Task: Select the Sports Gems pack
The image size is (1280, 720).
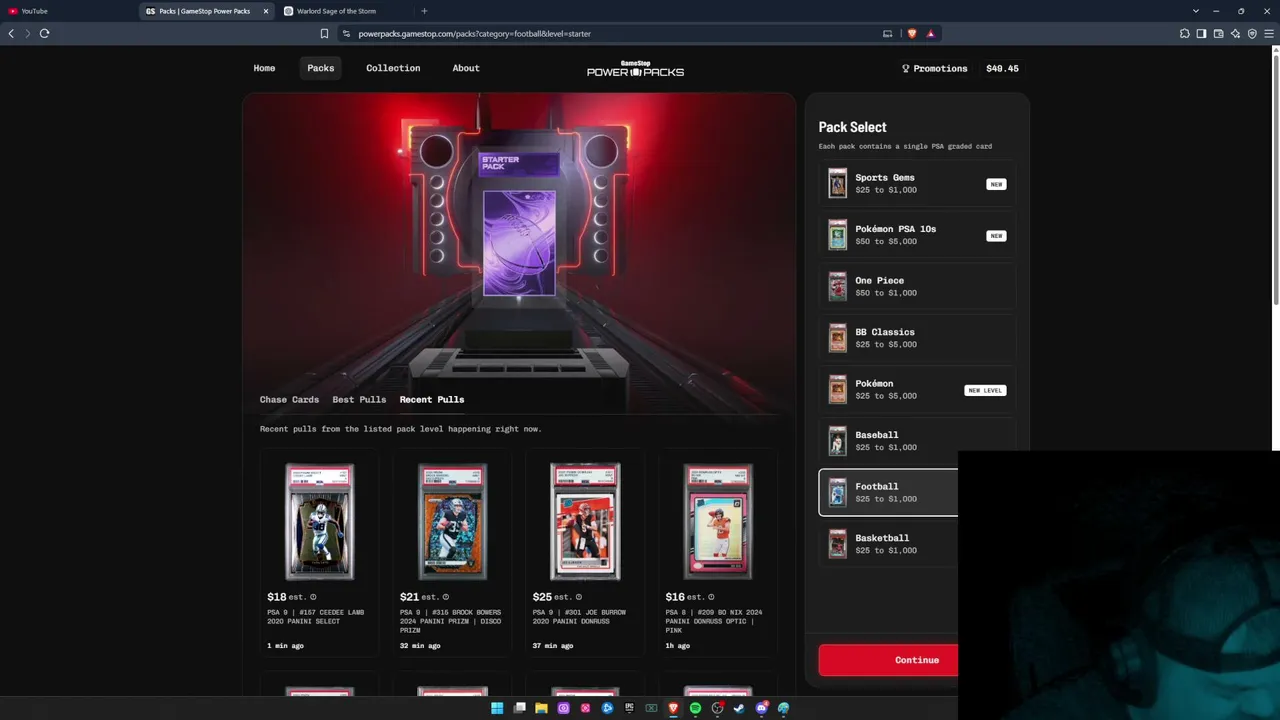Action: coord(917,183)
